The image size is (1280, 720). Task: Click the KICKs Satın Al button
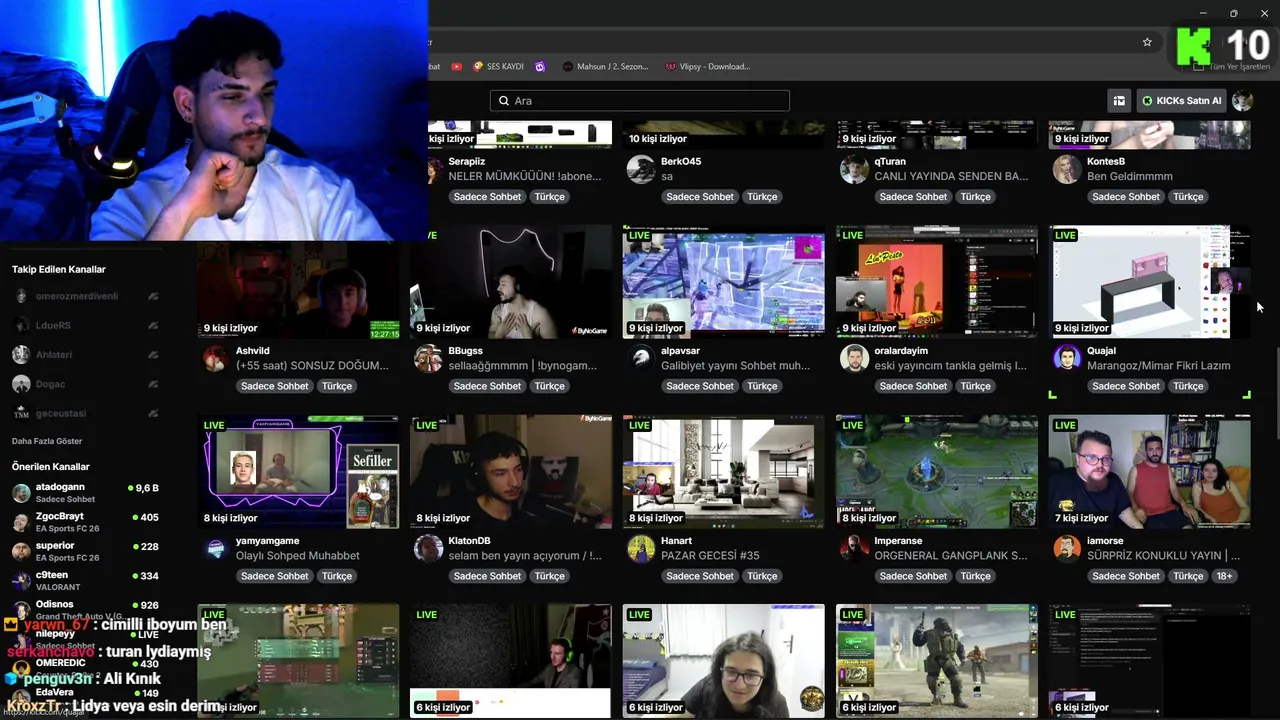tap(1182, 101)
